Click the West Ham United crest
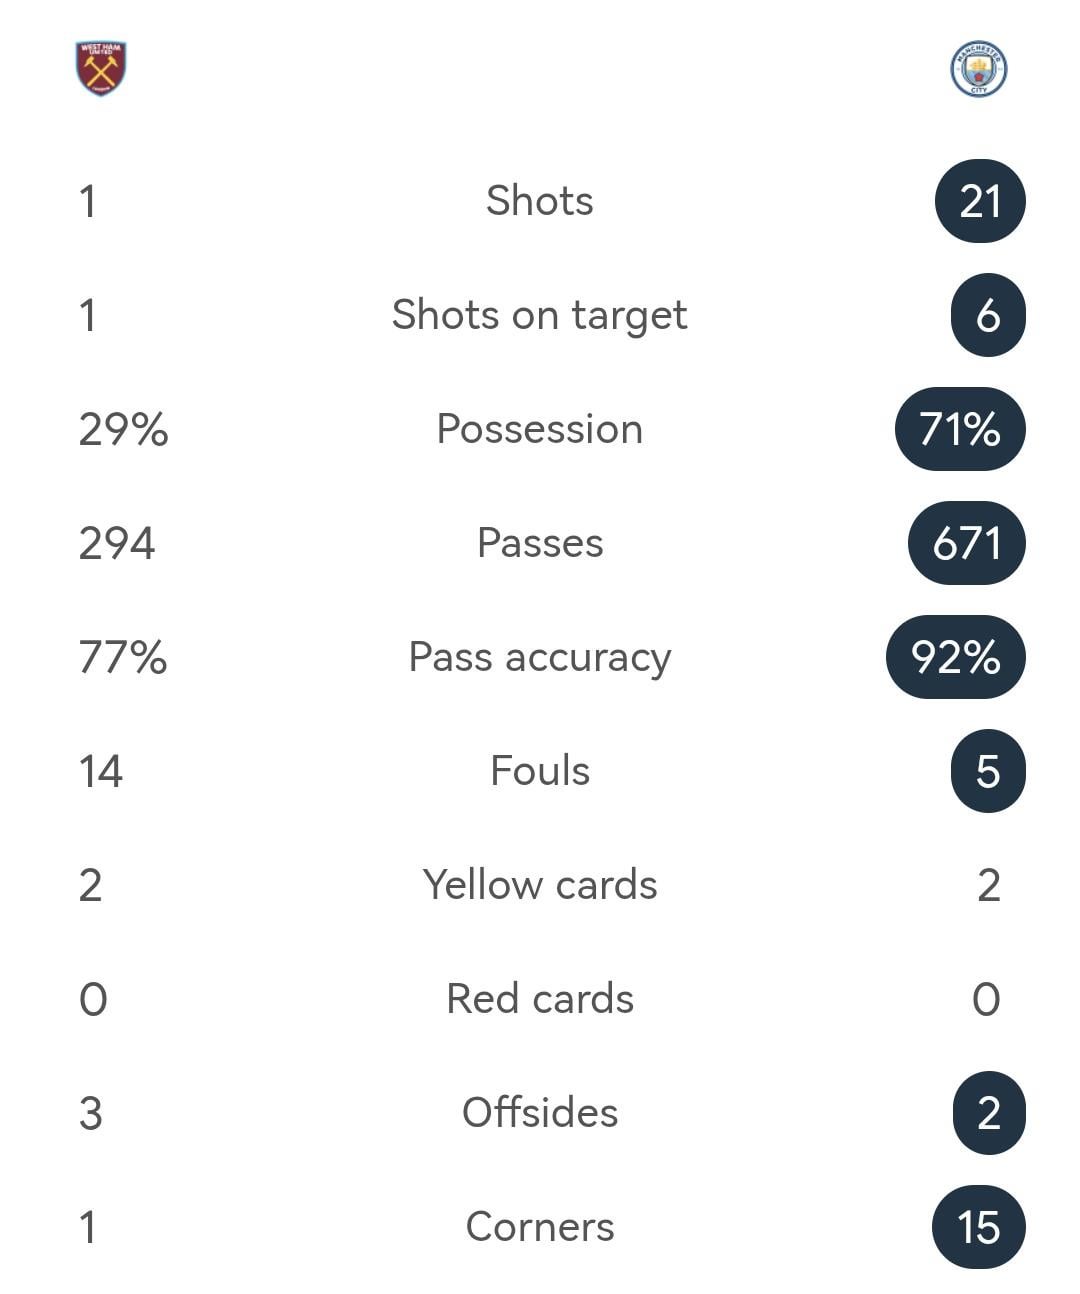The width and height of the screenshot is (1080, 1294). tap(101, 68)
